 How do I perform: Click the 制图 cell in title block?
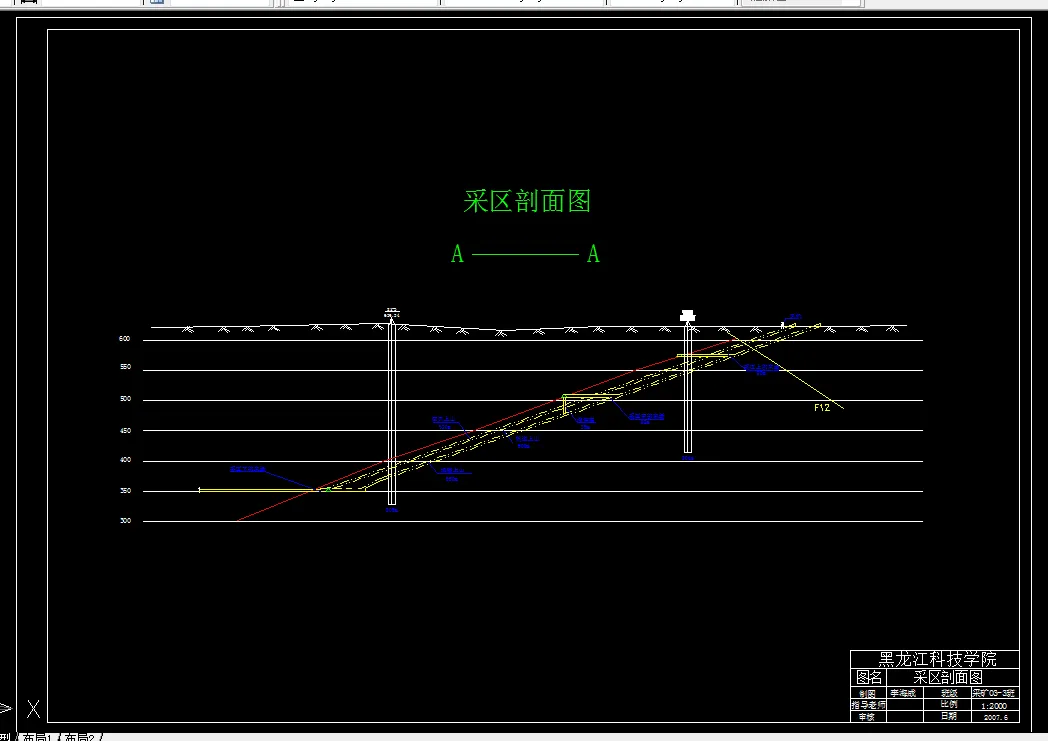(867, 694)
